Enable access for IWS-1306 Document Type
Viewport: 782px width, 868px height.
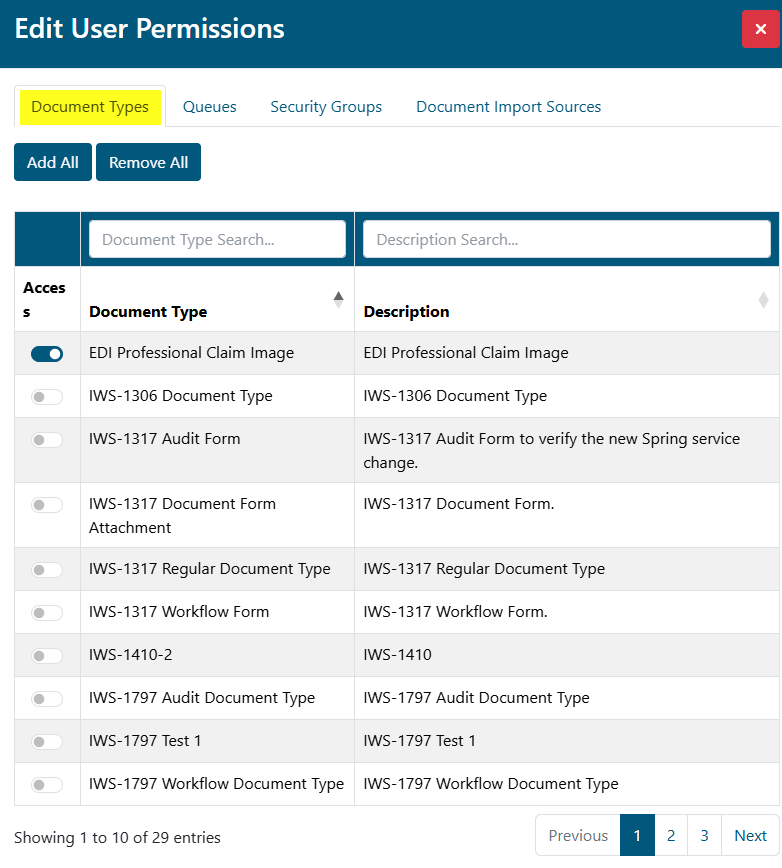(x=47, y=397)
